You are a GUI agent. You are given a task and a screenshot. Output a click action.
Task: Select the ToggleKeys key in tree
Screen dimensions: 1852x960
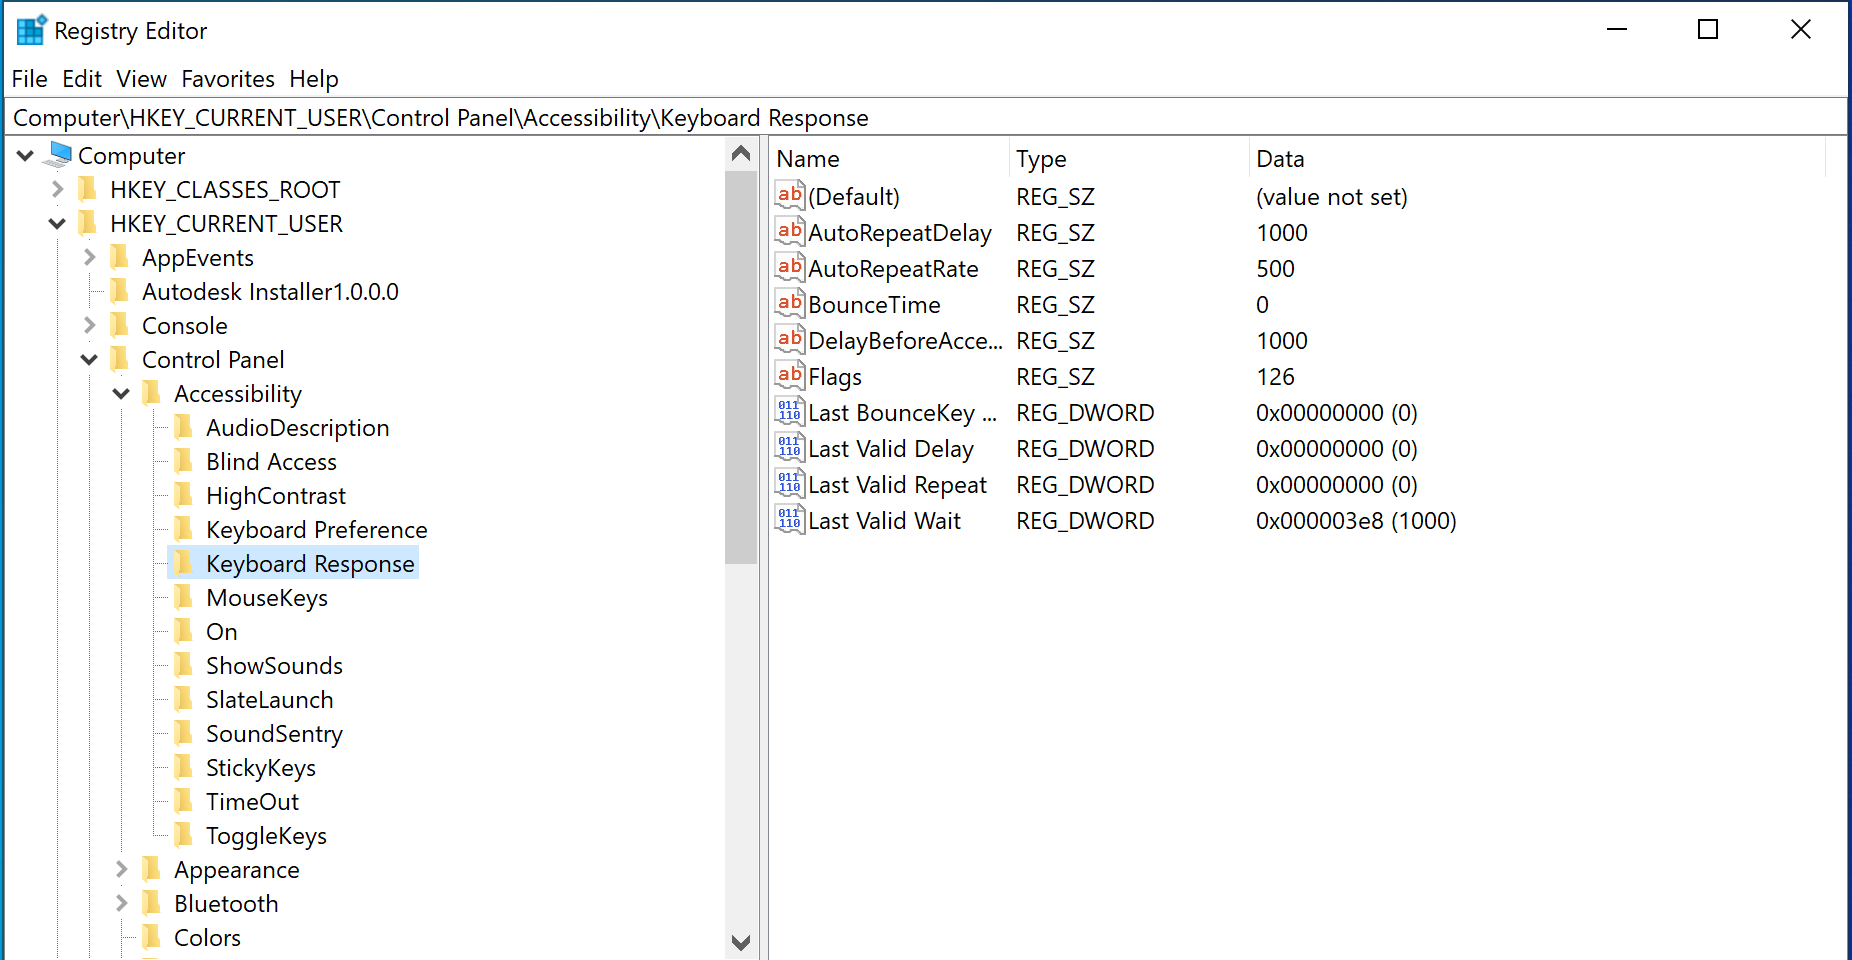pos(266,836)
